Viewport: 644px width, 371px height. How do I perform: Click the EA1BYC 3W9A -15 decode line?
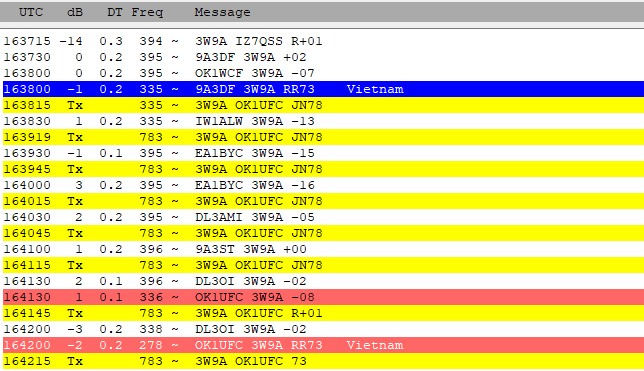pyautogui.click(x=323, y=153)
